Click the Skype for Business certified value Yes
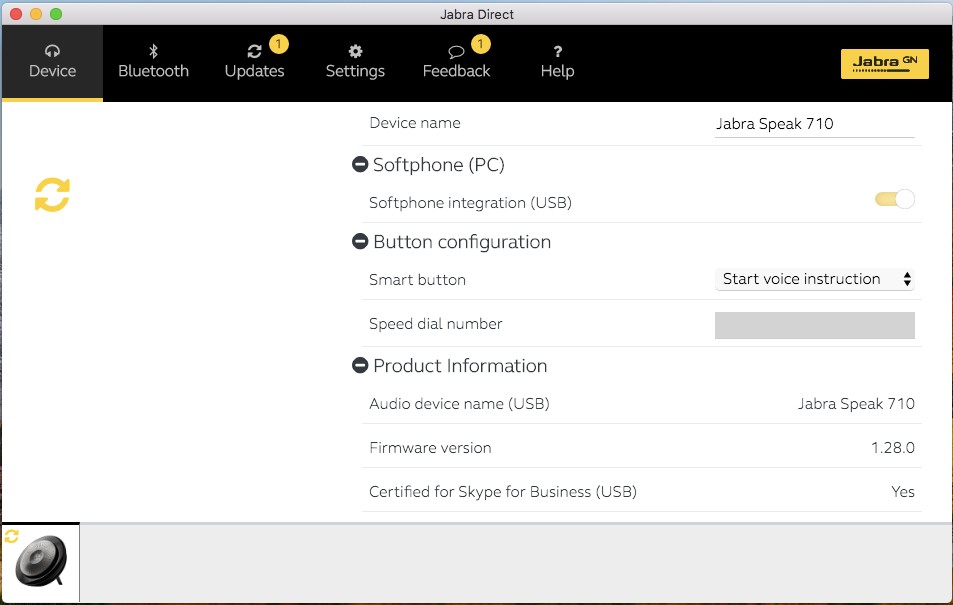The width and height of the screenshot is (953, 605). [x=903, y=492]
